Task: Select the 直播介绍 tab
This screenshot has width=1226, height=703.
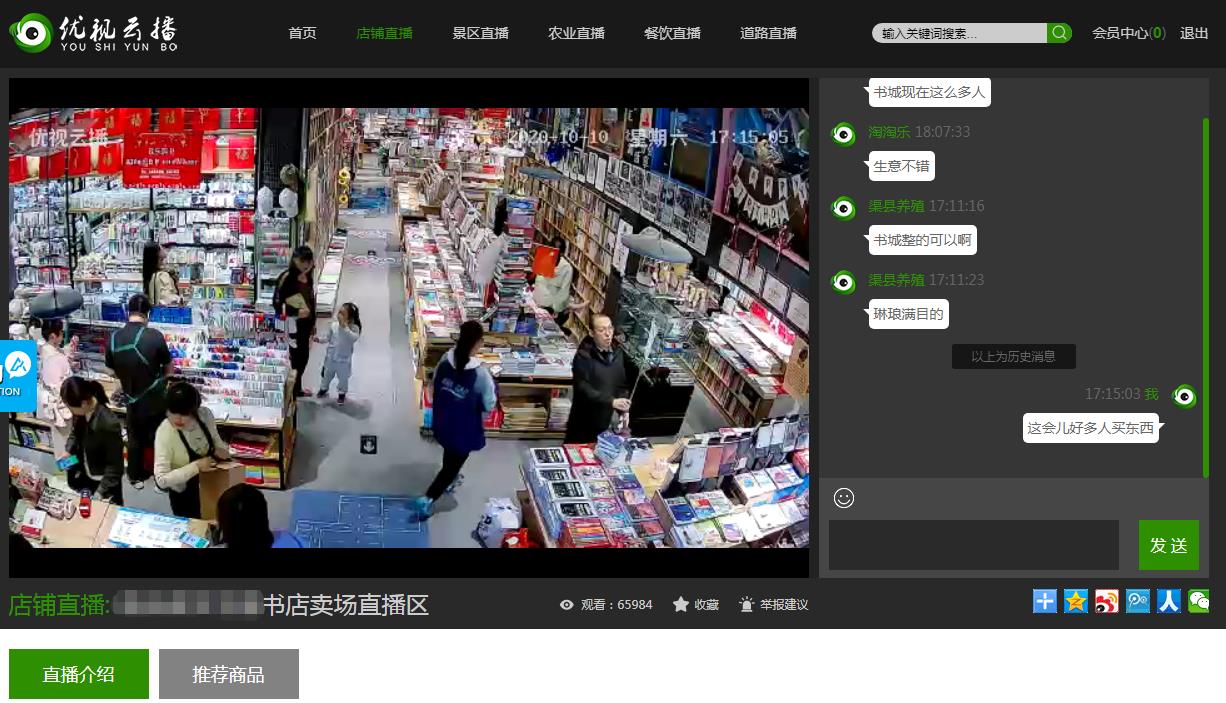Action: [78, 674]
